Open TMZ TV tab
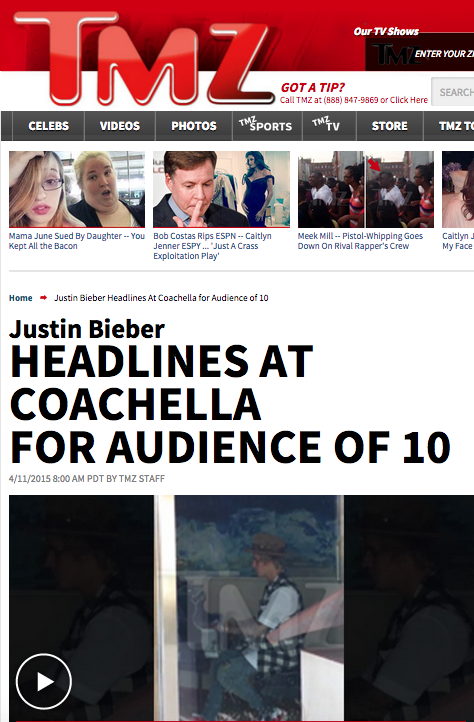 point(329,126)
